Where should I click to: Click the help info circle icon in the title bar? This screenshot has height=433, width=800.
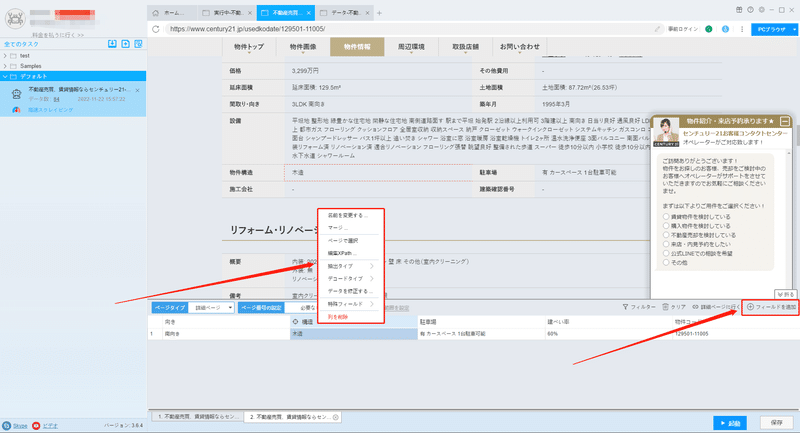[751, 10]
